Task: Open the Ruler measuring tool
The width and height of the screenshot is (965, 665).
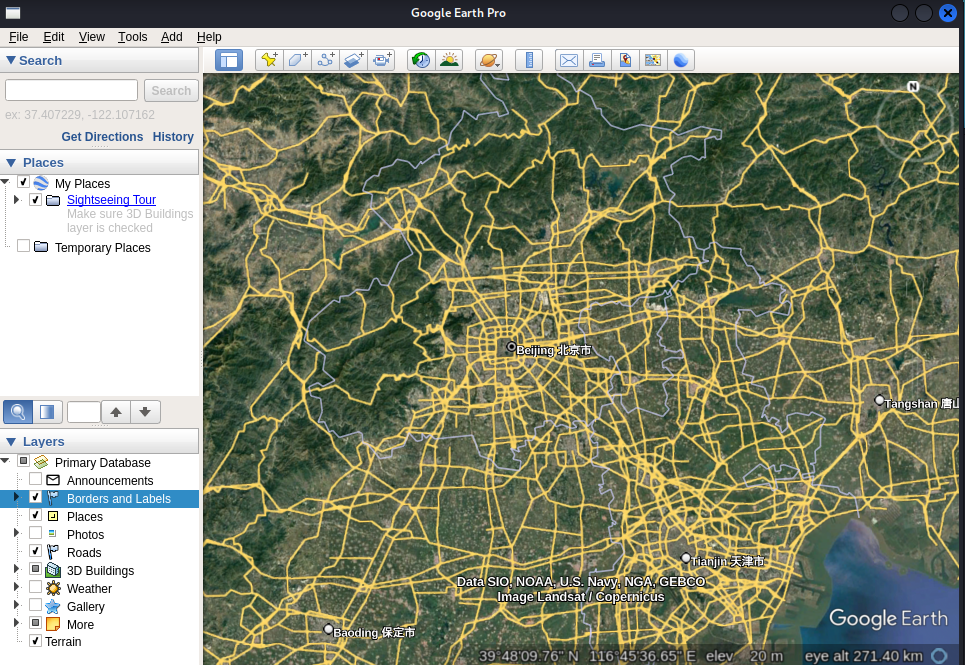Action: click(x=528, y=60)
